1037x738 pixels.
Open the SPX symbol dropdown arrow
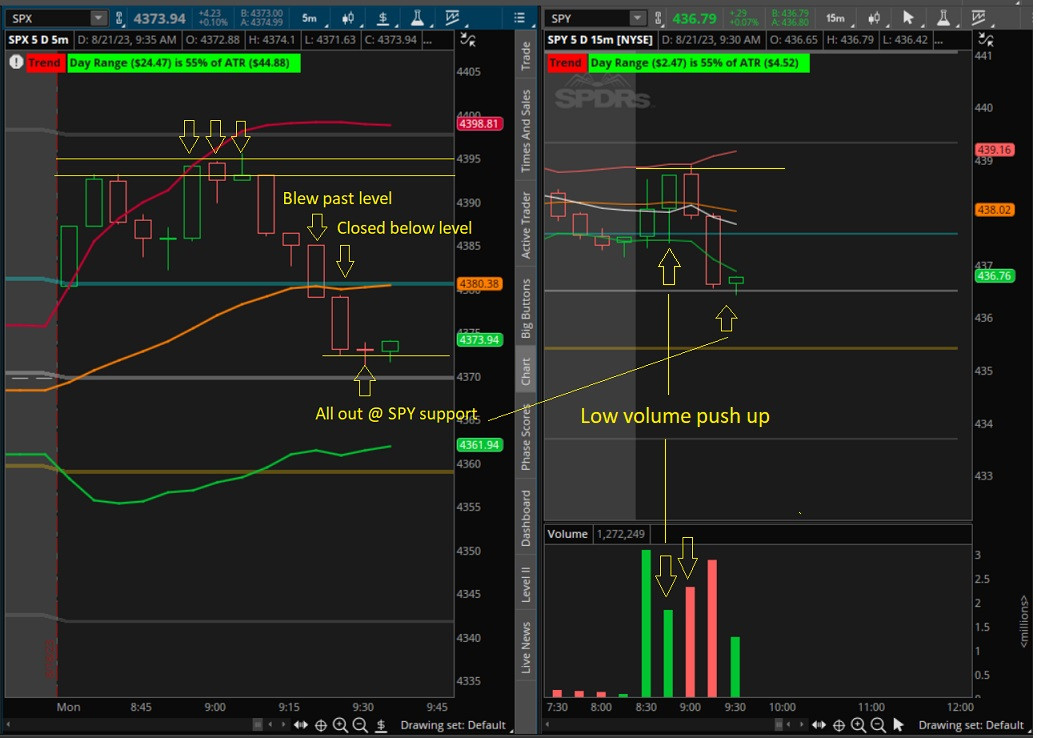tap(98, 18)
